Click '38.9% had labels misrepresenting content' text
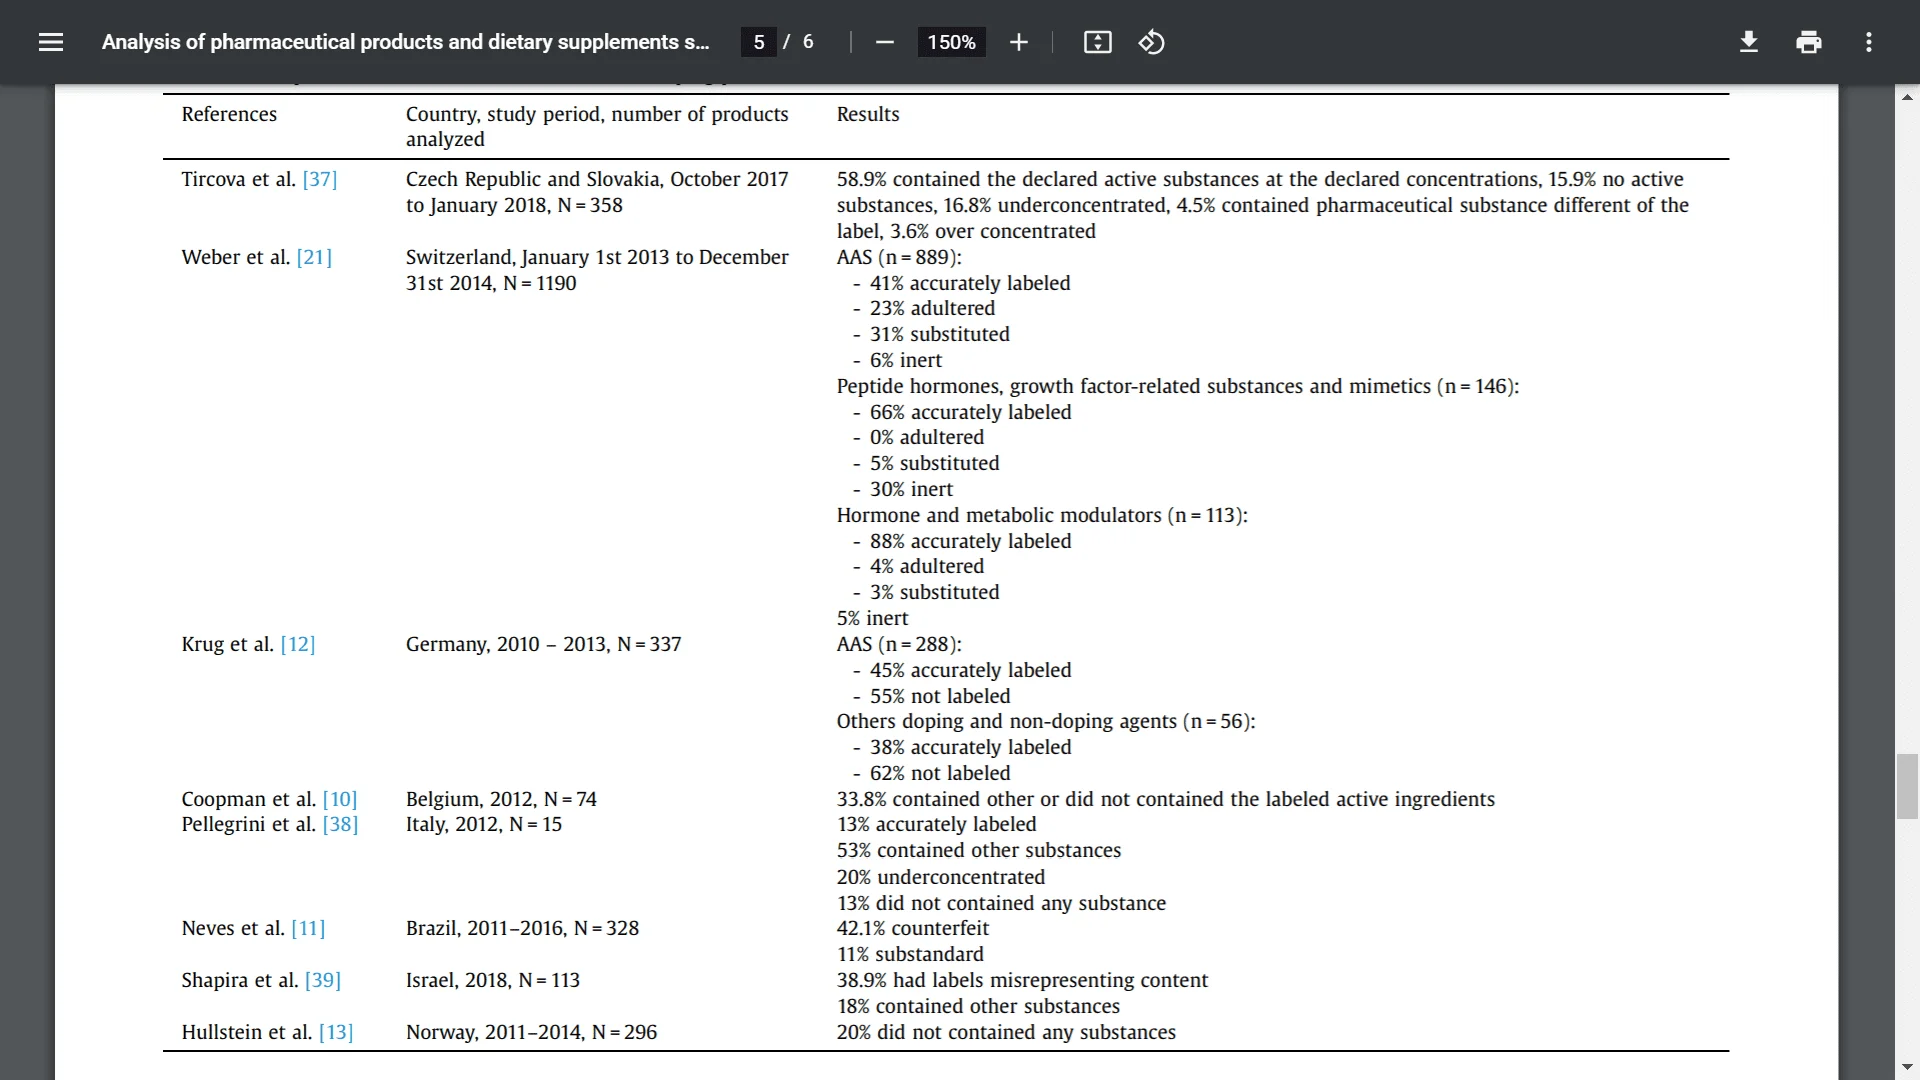The width and height of the screenshot is (1920, 1080). tap(1022, 980)
